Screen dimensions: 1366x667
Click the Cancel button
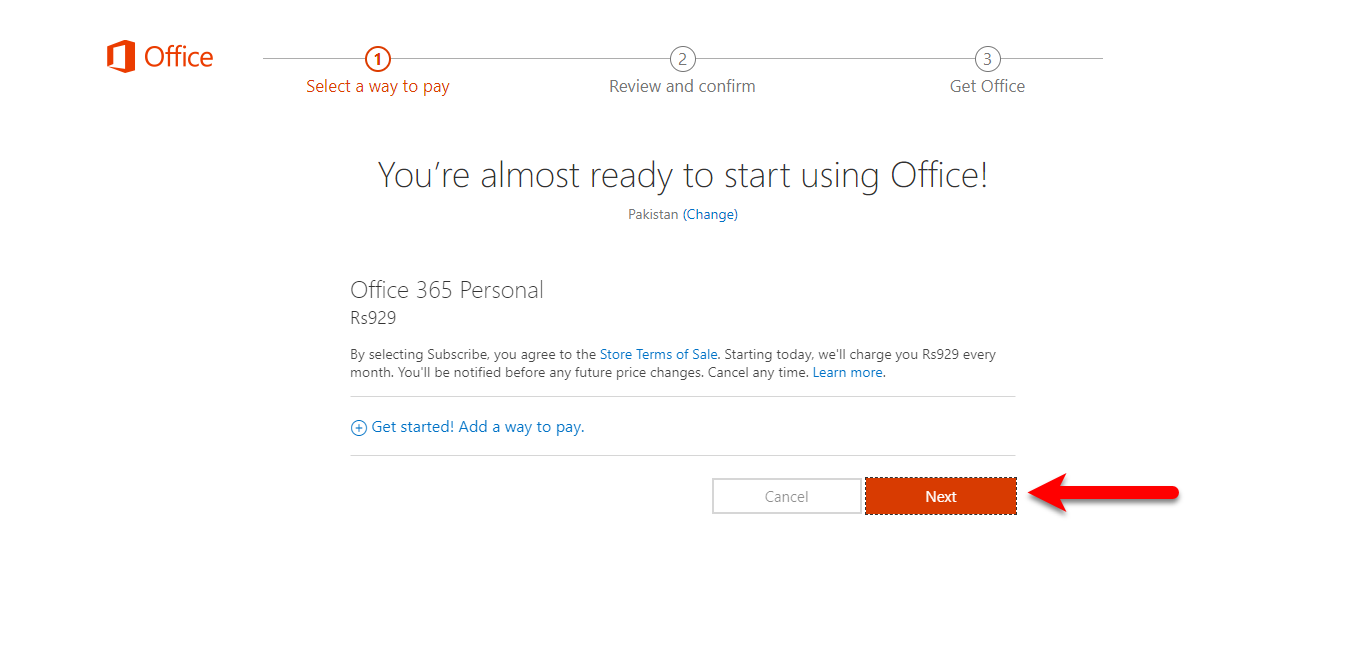point(787,496)
